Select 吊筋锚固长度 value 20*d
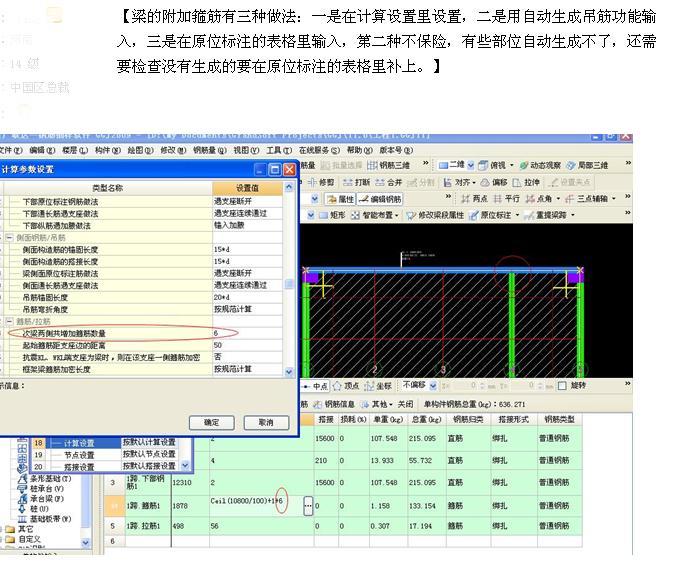The width and height of the screenshot is (687, 568). tap(248, 297)
